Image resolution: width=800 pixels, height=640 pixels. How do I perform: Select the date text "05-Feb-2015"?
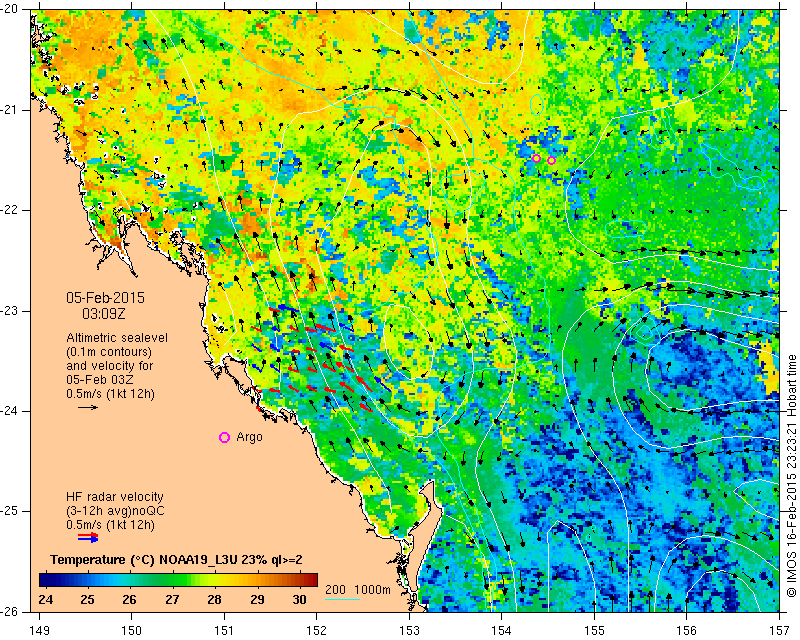pos(106,298)
